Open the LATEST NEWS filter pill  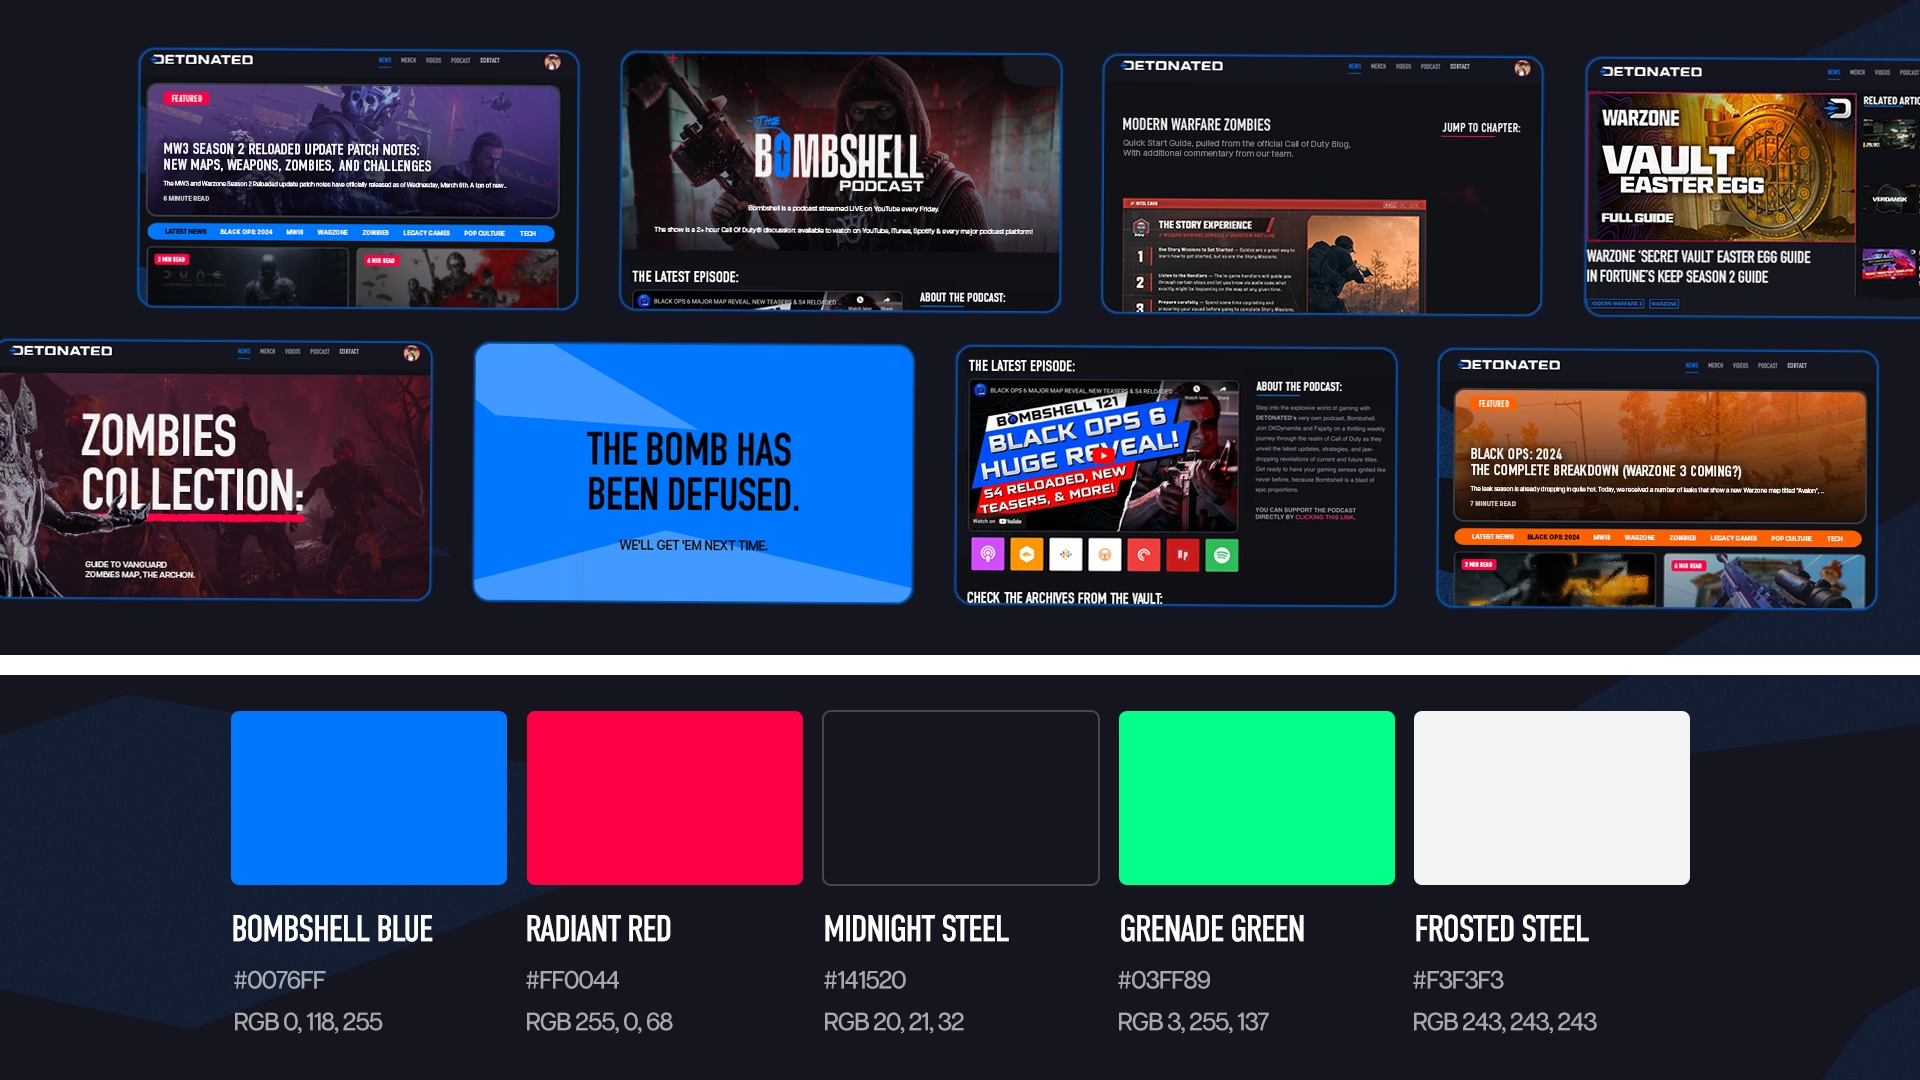186,232
